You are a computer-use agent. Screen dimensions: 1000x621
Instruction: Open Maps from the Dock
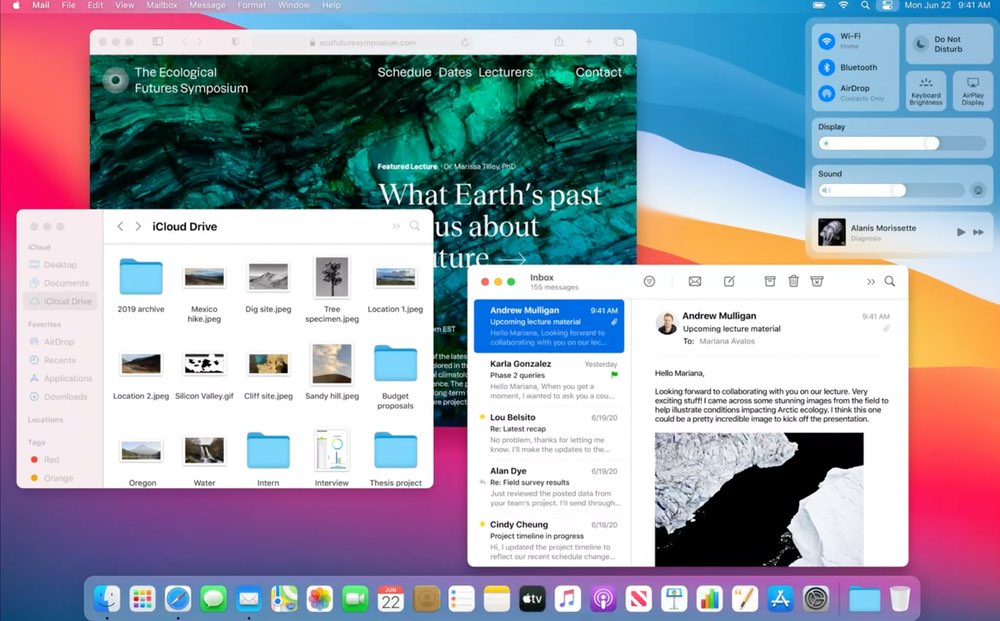284,599
